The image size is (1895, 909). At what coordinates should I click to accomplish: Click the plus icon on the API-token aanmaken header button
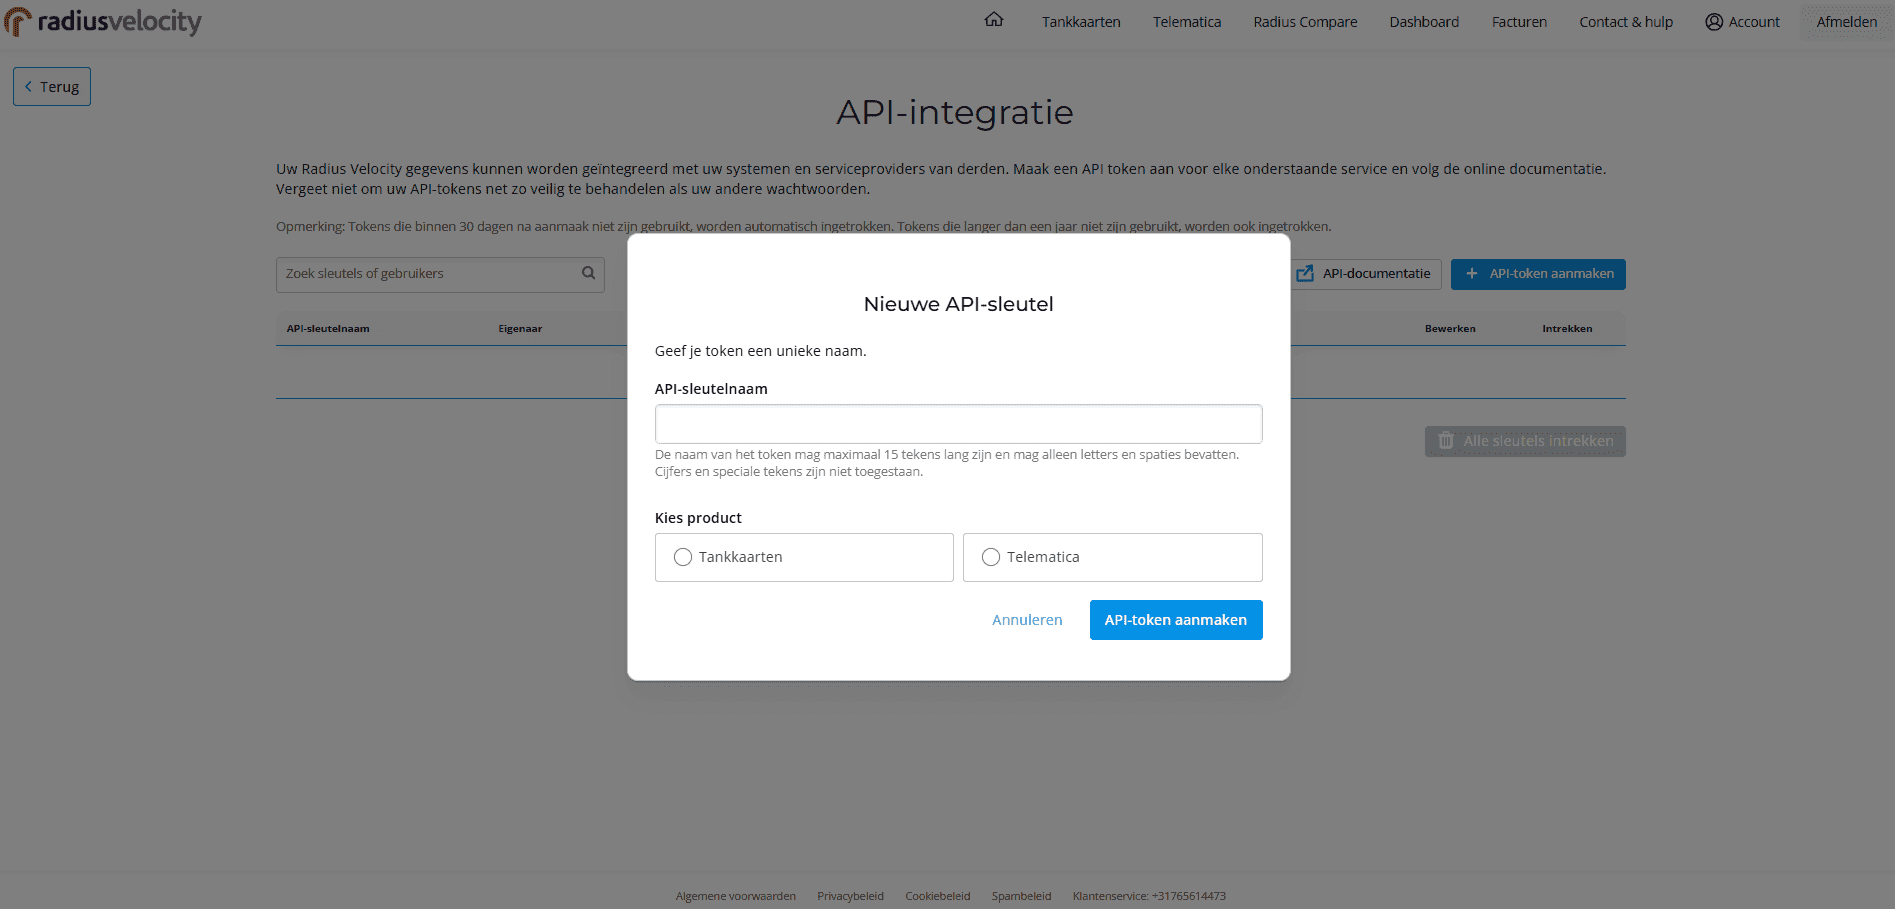(x=1471, y=274)
